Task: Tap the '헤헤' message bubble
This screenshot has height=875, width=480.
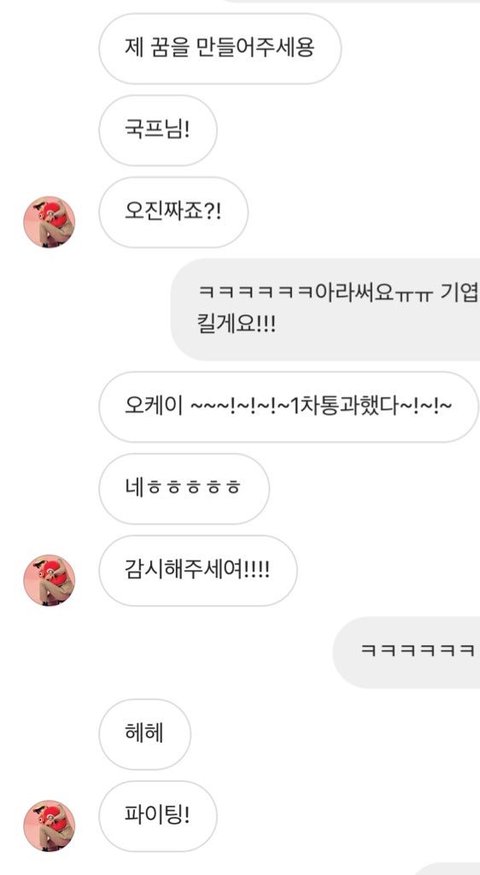Action: tap(145, 734)
